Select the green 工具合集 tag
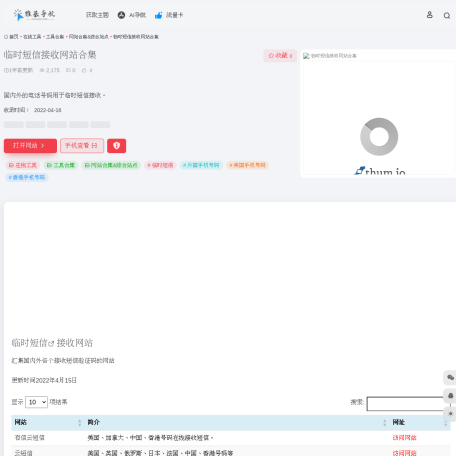Screen dimensions: 456x456 61,165
